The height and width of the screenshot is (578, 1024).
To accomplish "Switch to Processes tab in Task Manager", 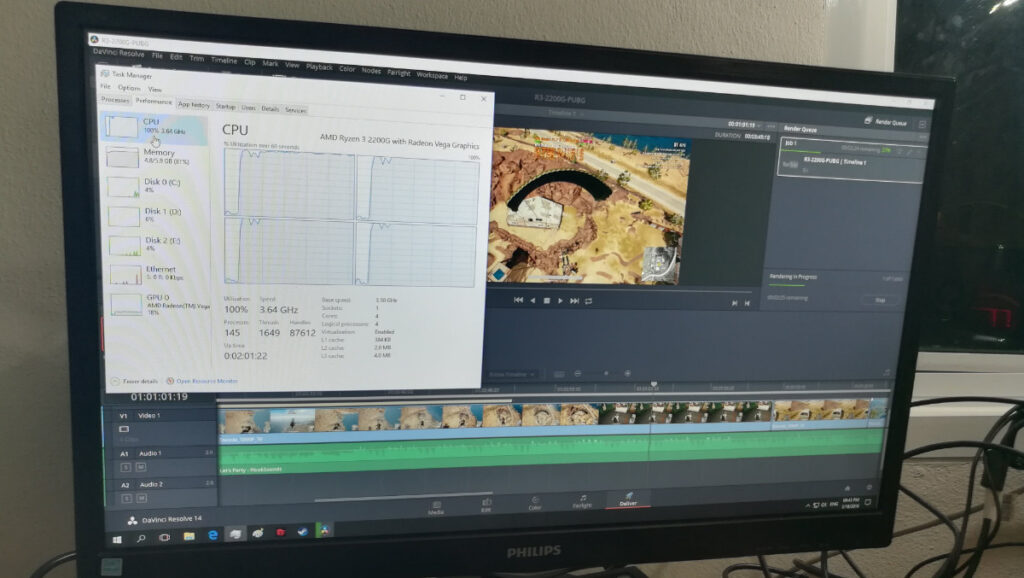I will click(x=115, y=100).
